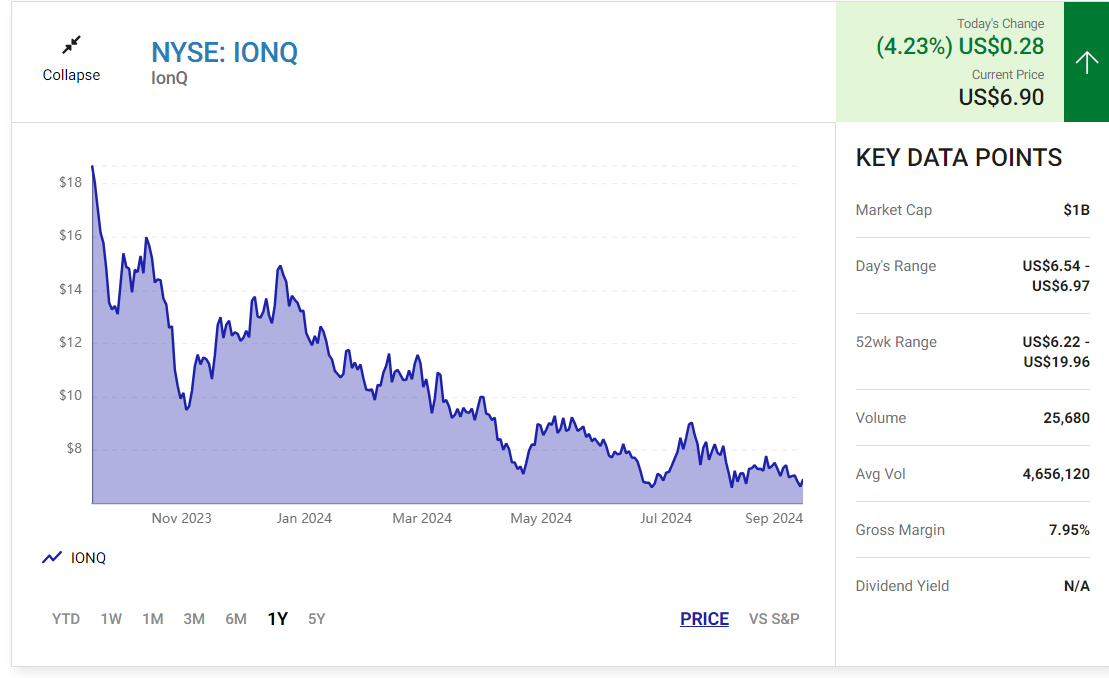The width and height of the screenshot is (1109, 678).
Task: Click the green up-arrow price change icon
Action: click(x=1086, y=62)
